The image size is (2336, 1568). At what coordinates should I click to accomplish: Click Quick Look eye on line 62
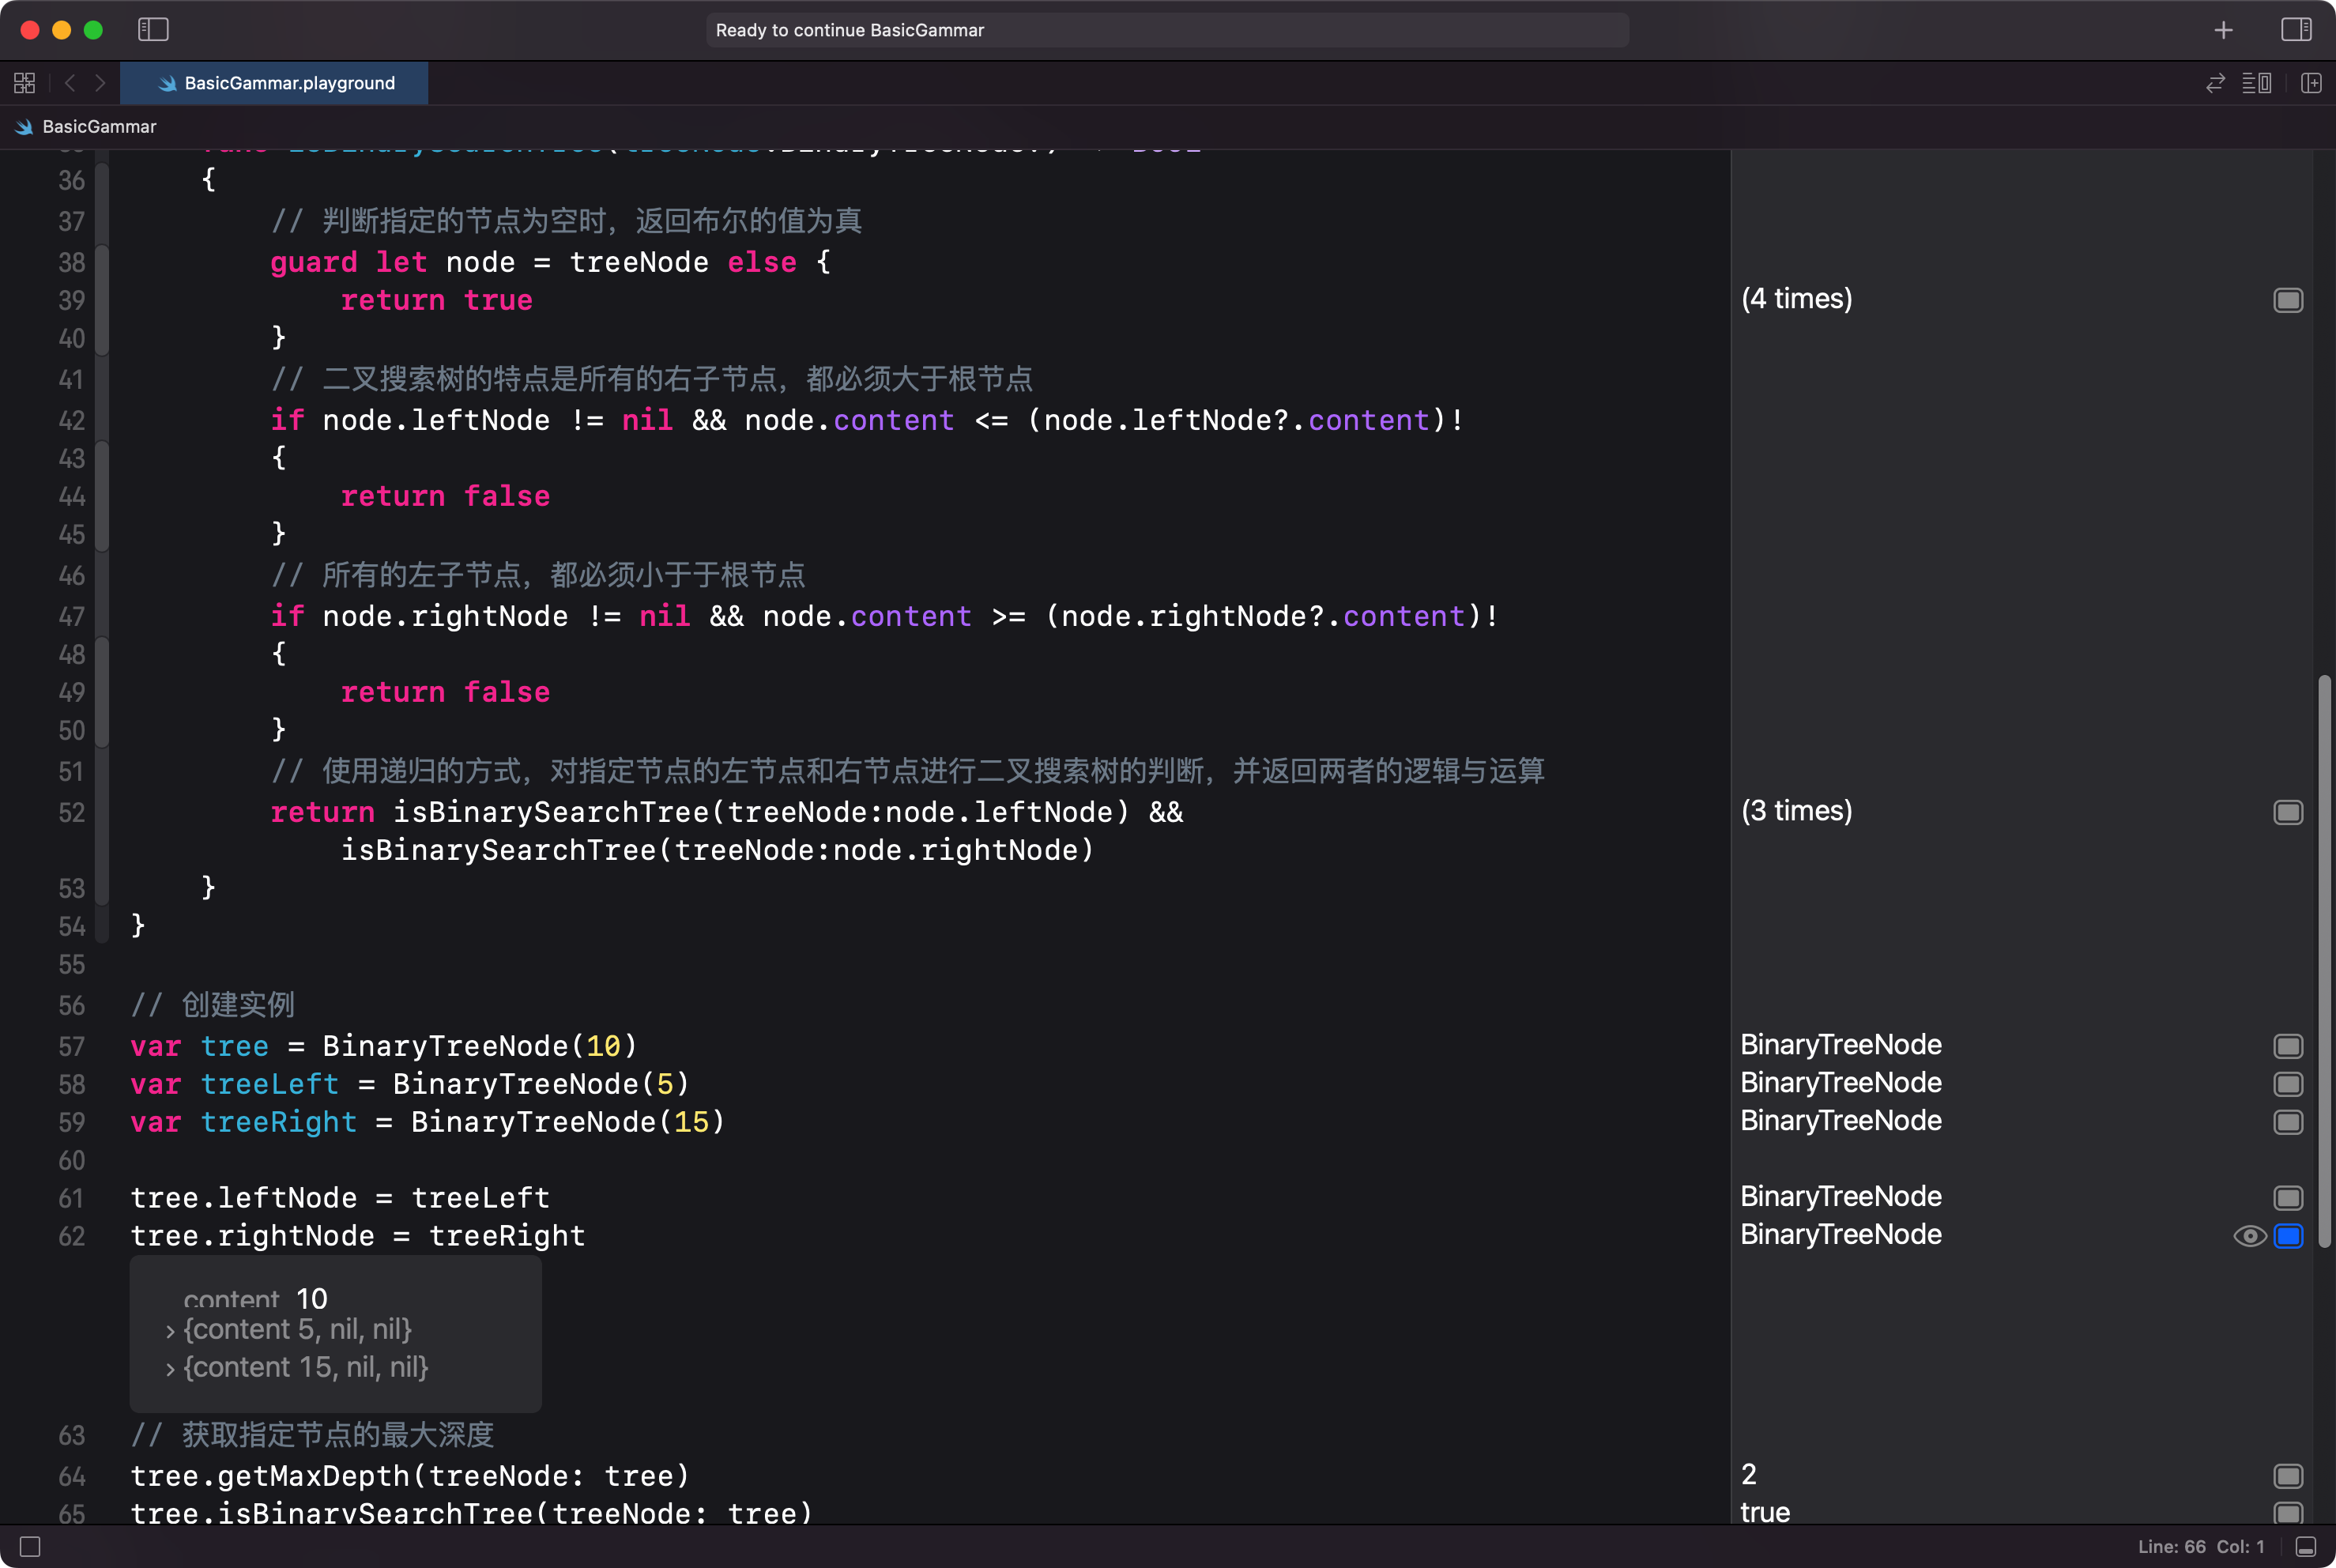pos(2249,1236)
